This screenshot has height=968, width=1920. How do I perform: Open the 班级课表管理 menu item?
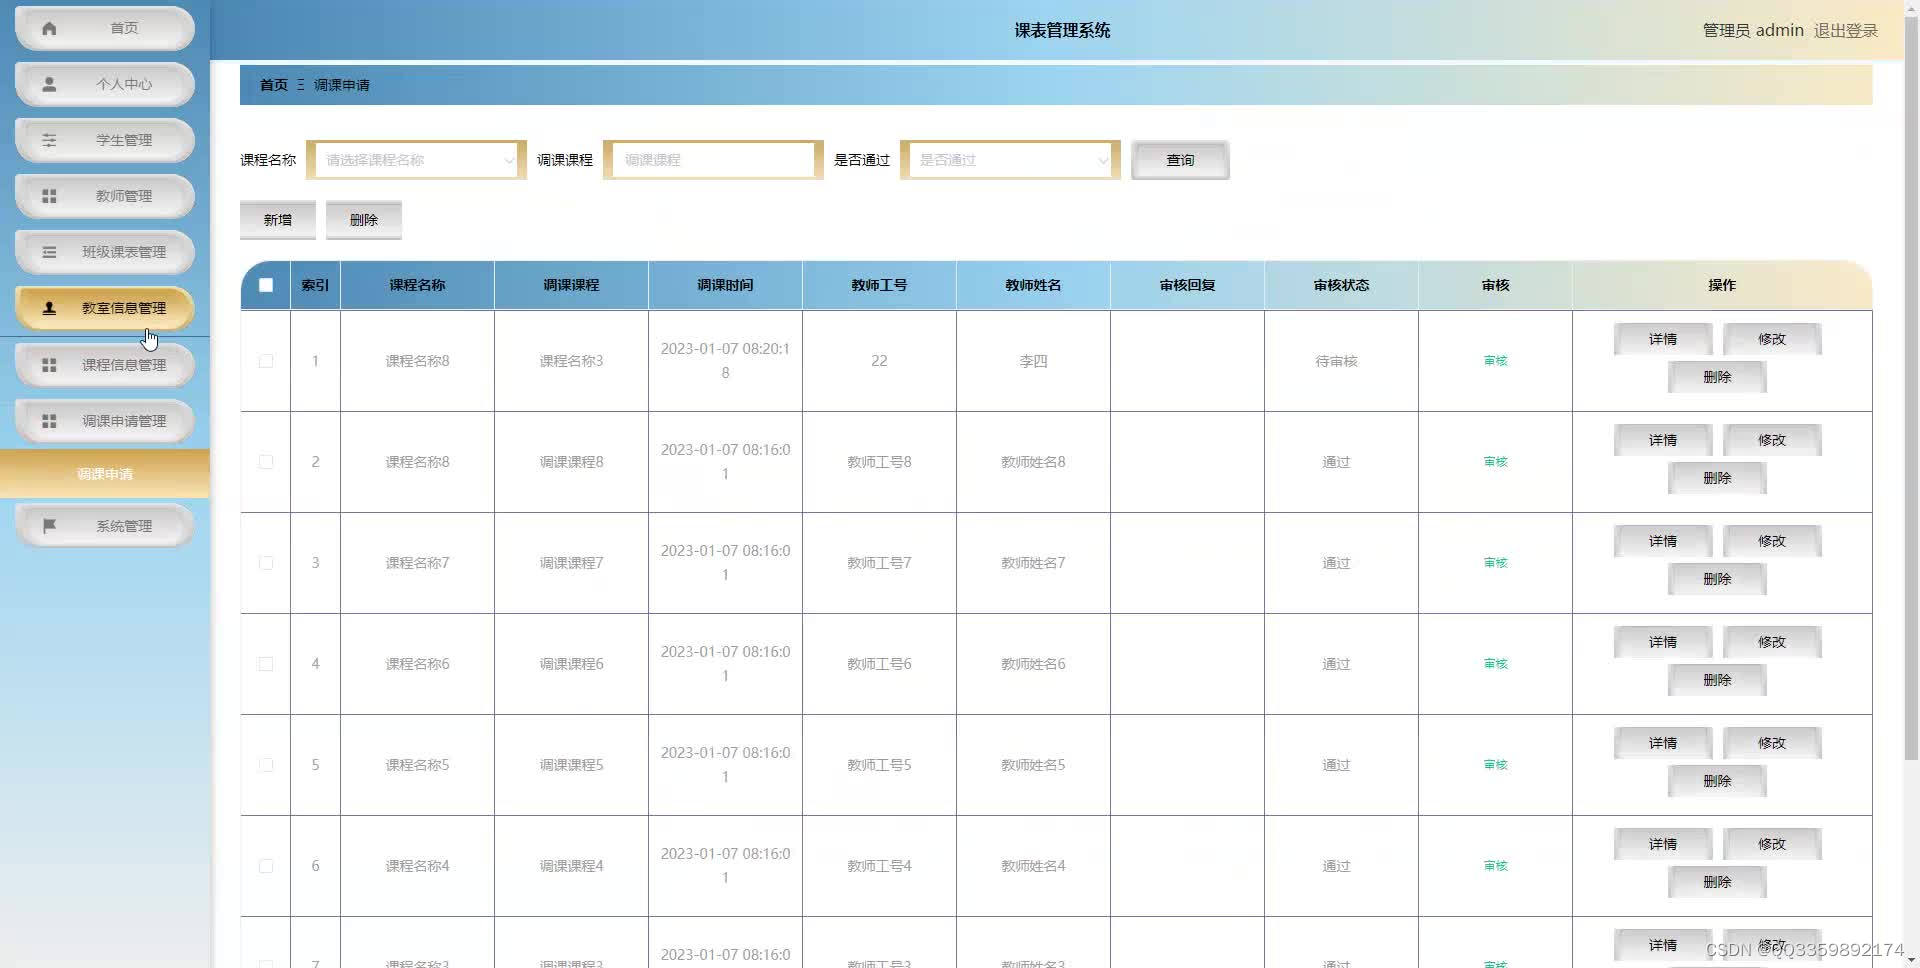coord(105,252)
